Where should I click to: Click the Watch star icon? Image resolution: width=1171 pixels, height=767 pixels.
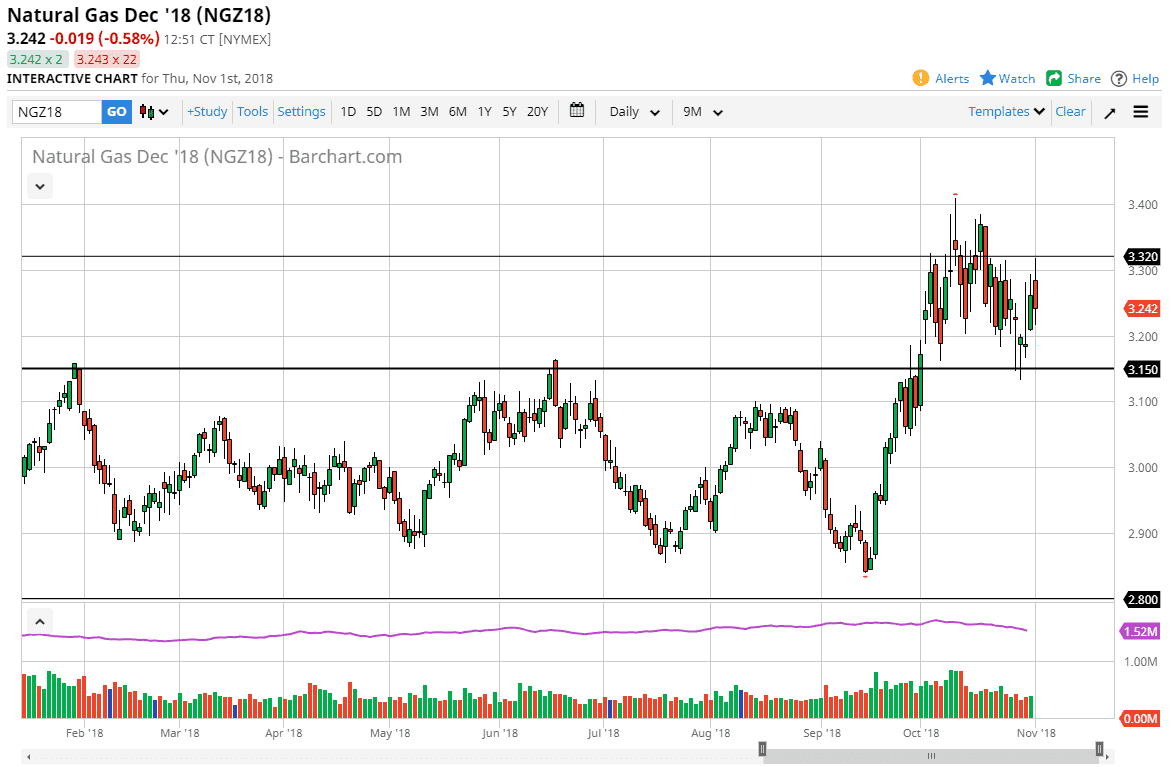click(987, 78)
